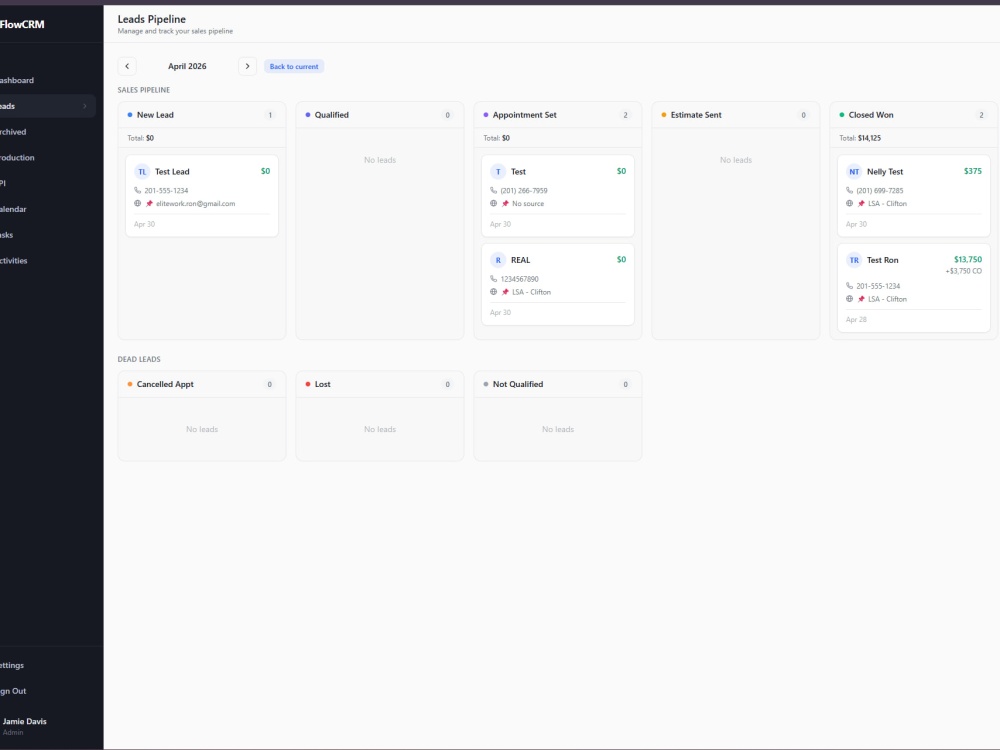The width and height of the screenshot is (1000, 750).
Task: Click phone icon beside 201-555-1234 on Test Lead
Action: 137,190
